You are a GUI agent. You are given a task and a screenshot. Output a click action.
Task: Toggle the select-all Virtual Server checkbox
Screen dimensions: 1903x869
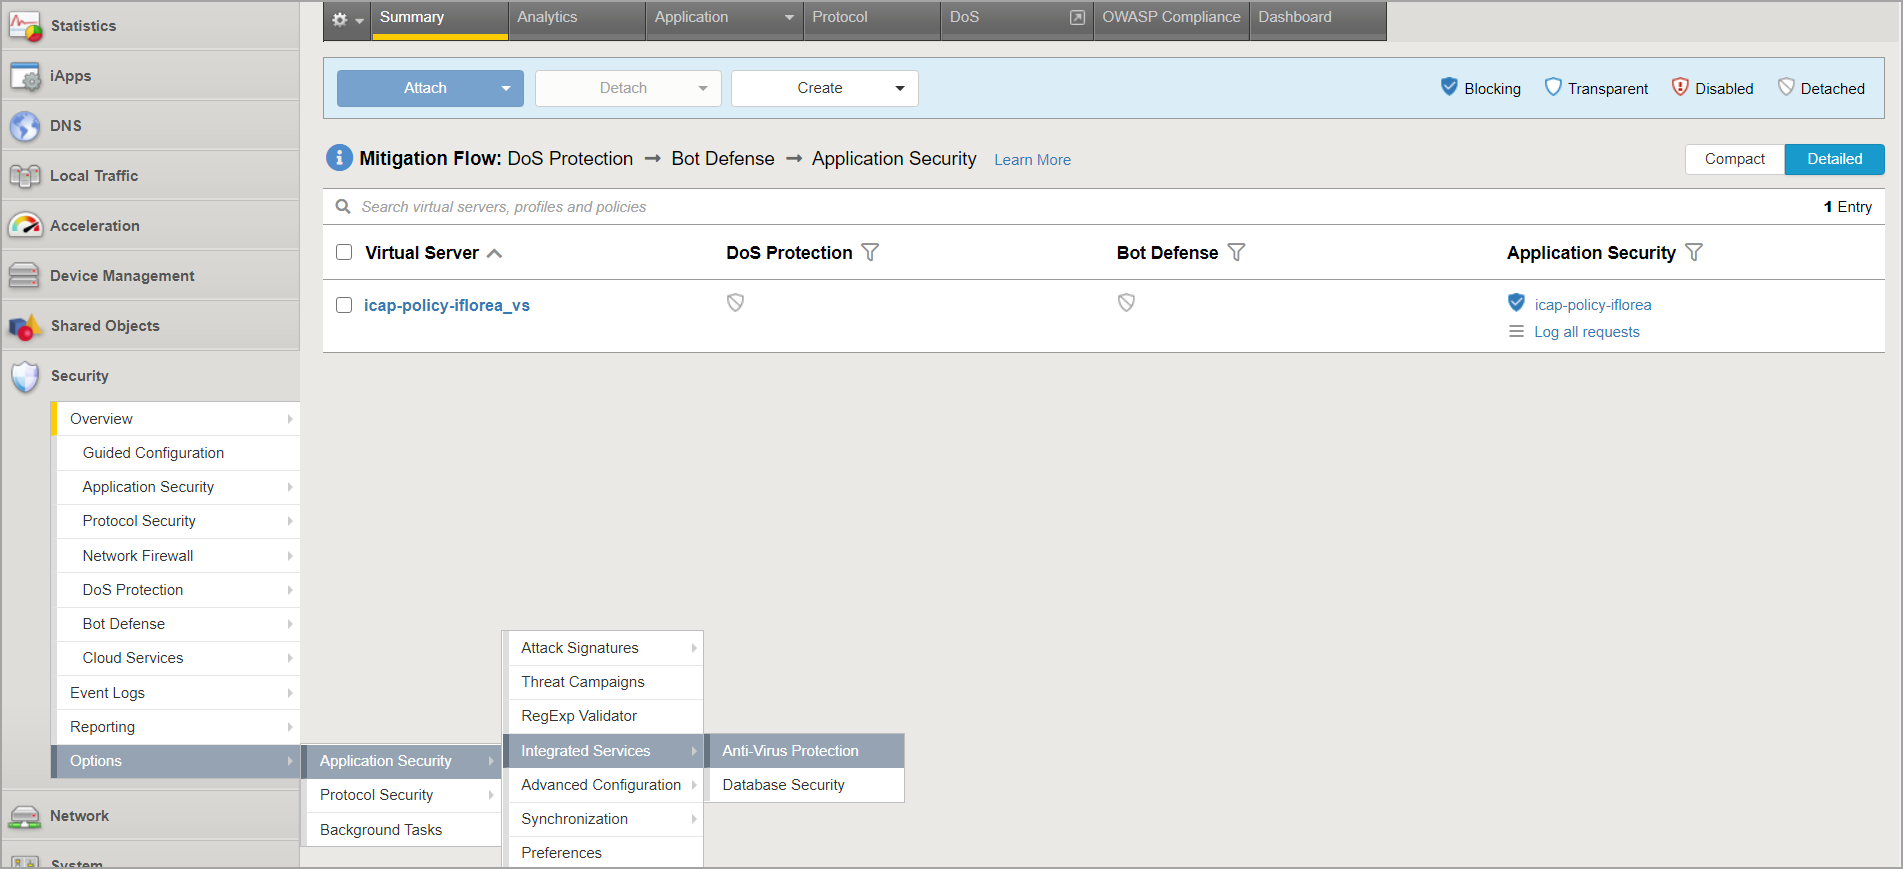coord(344,252)
